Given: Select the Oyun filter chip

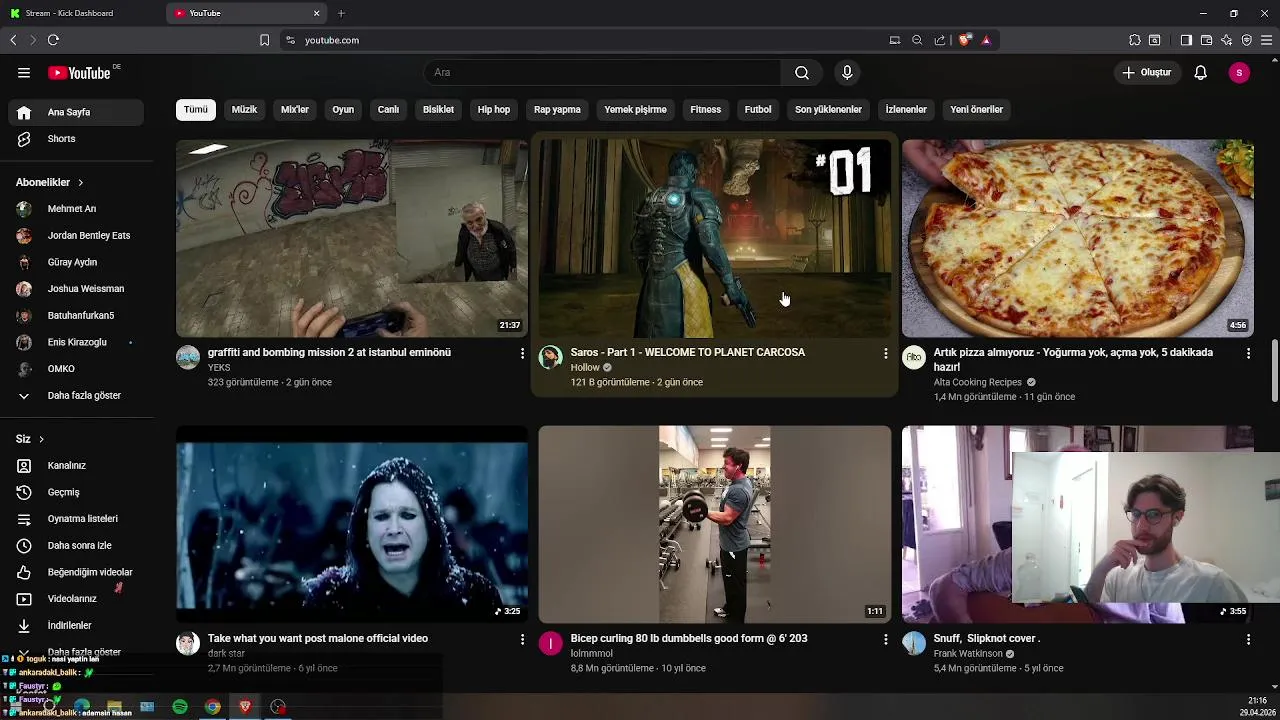Looking at the screenshot, I should point(343,109).
